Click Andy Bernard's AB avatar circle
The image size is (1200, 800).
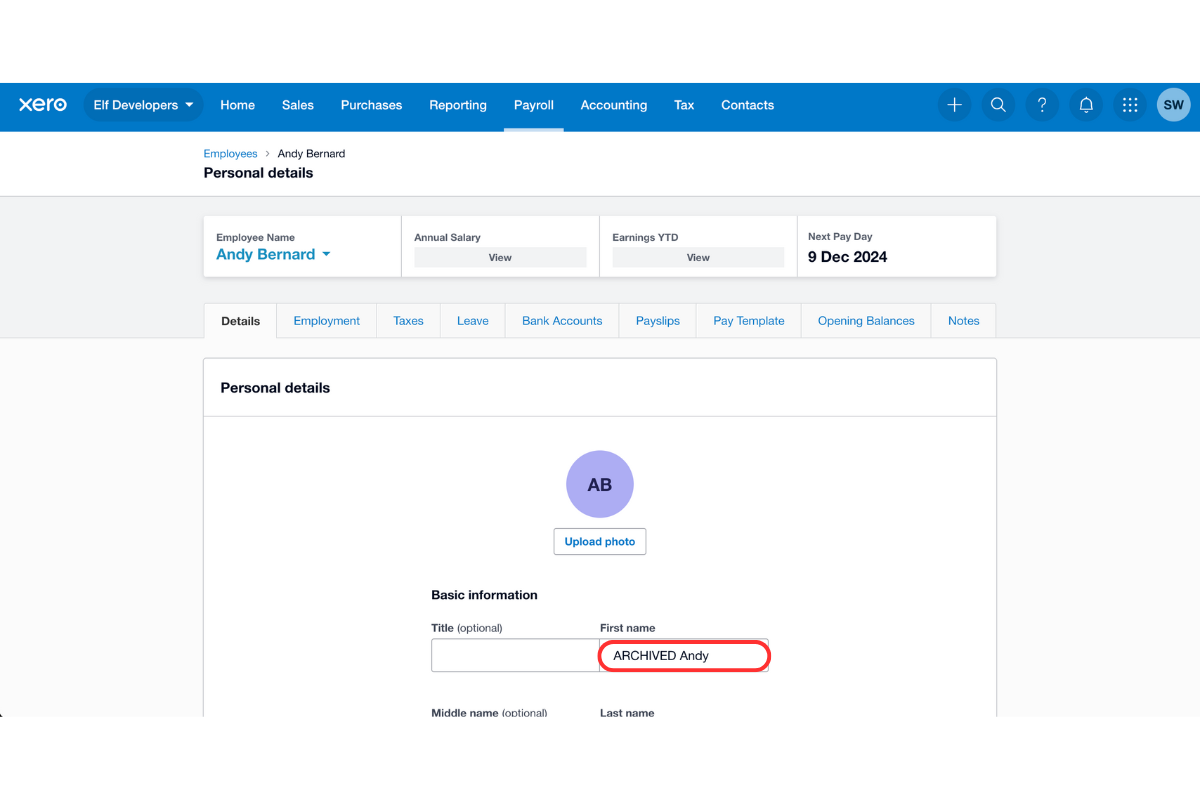(x=600, y=484)
